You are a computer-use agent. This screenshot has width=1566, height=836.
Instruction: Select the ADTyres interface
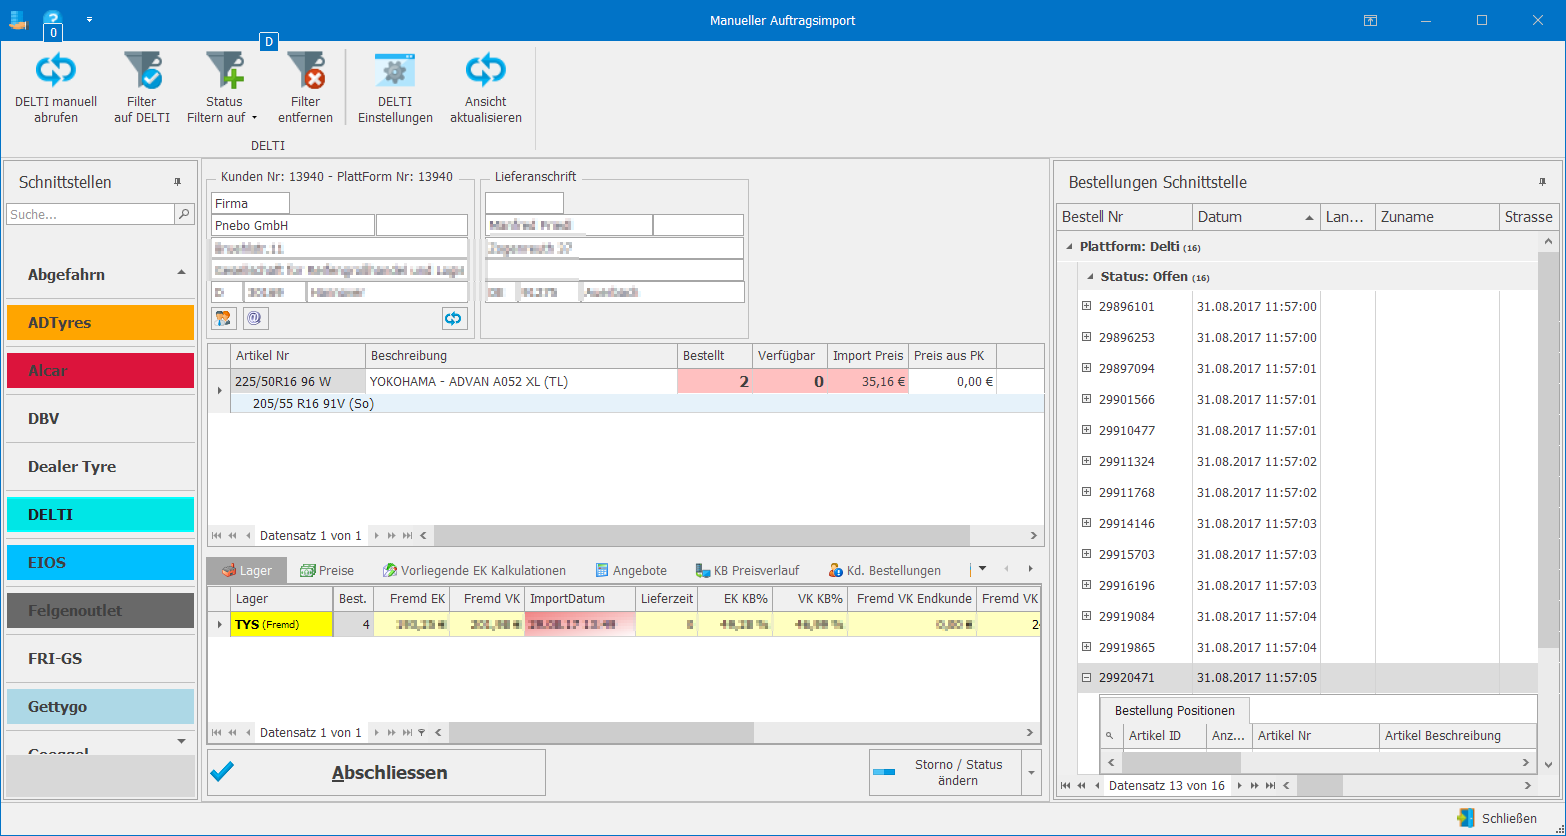(100, 323)
